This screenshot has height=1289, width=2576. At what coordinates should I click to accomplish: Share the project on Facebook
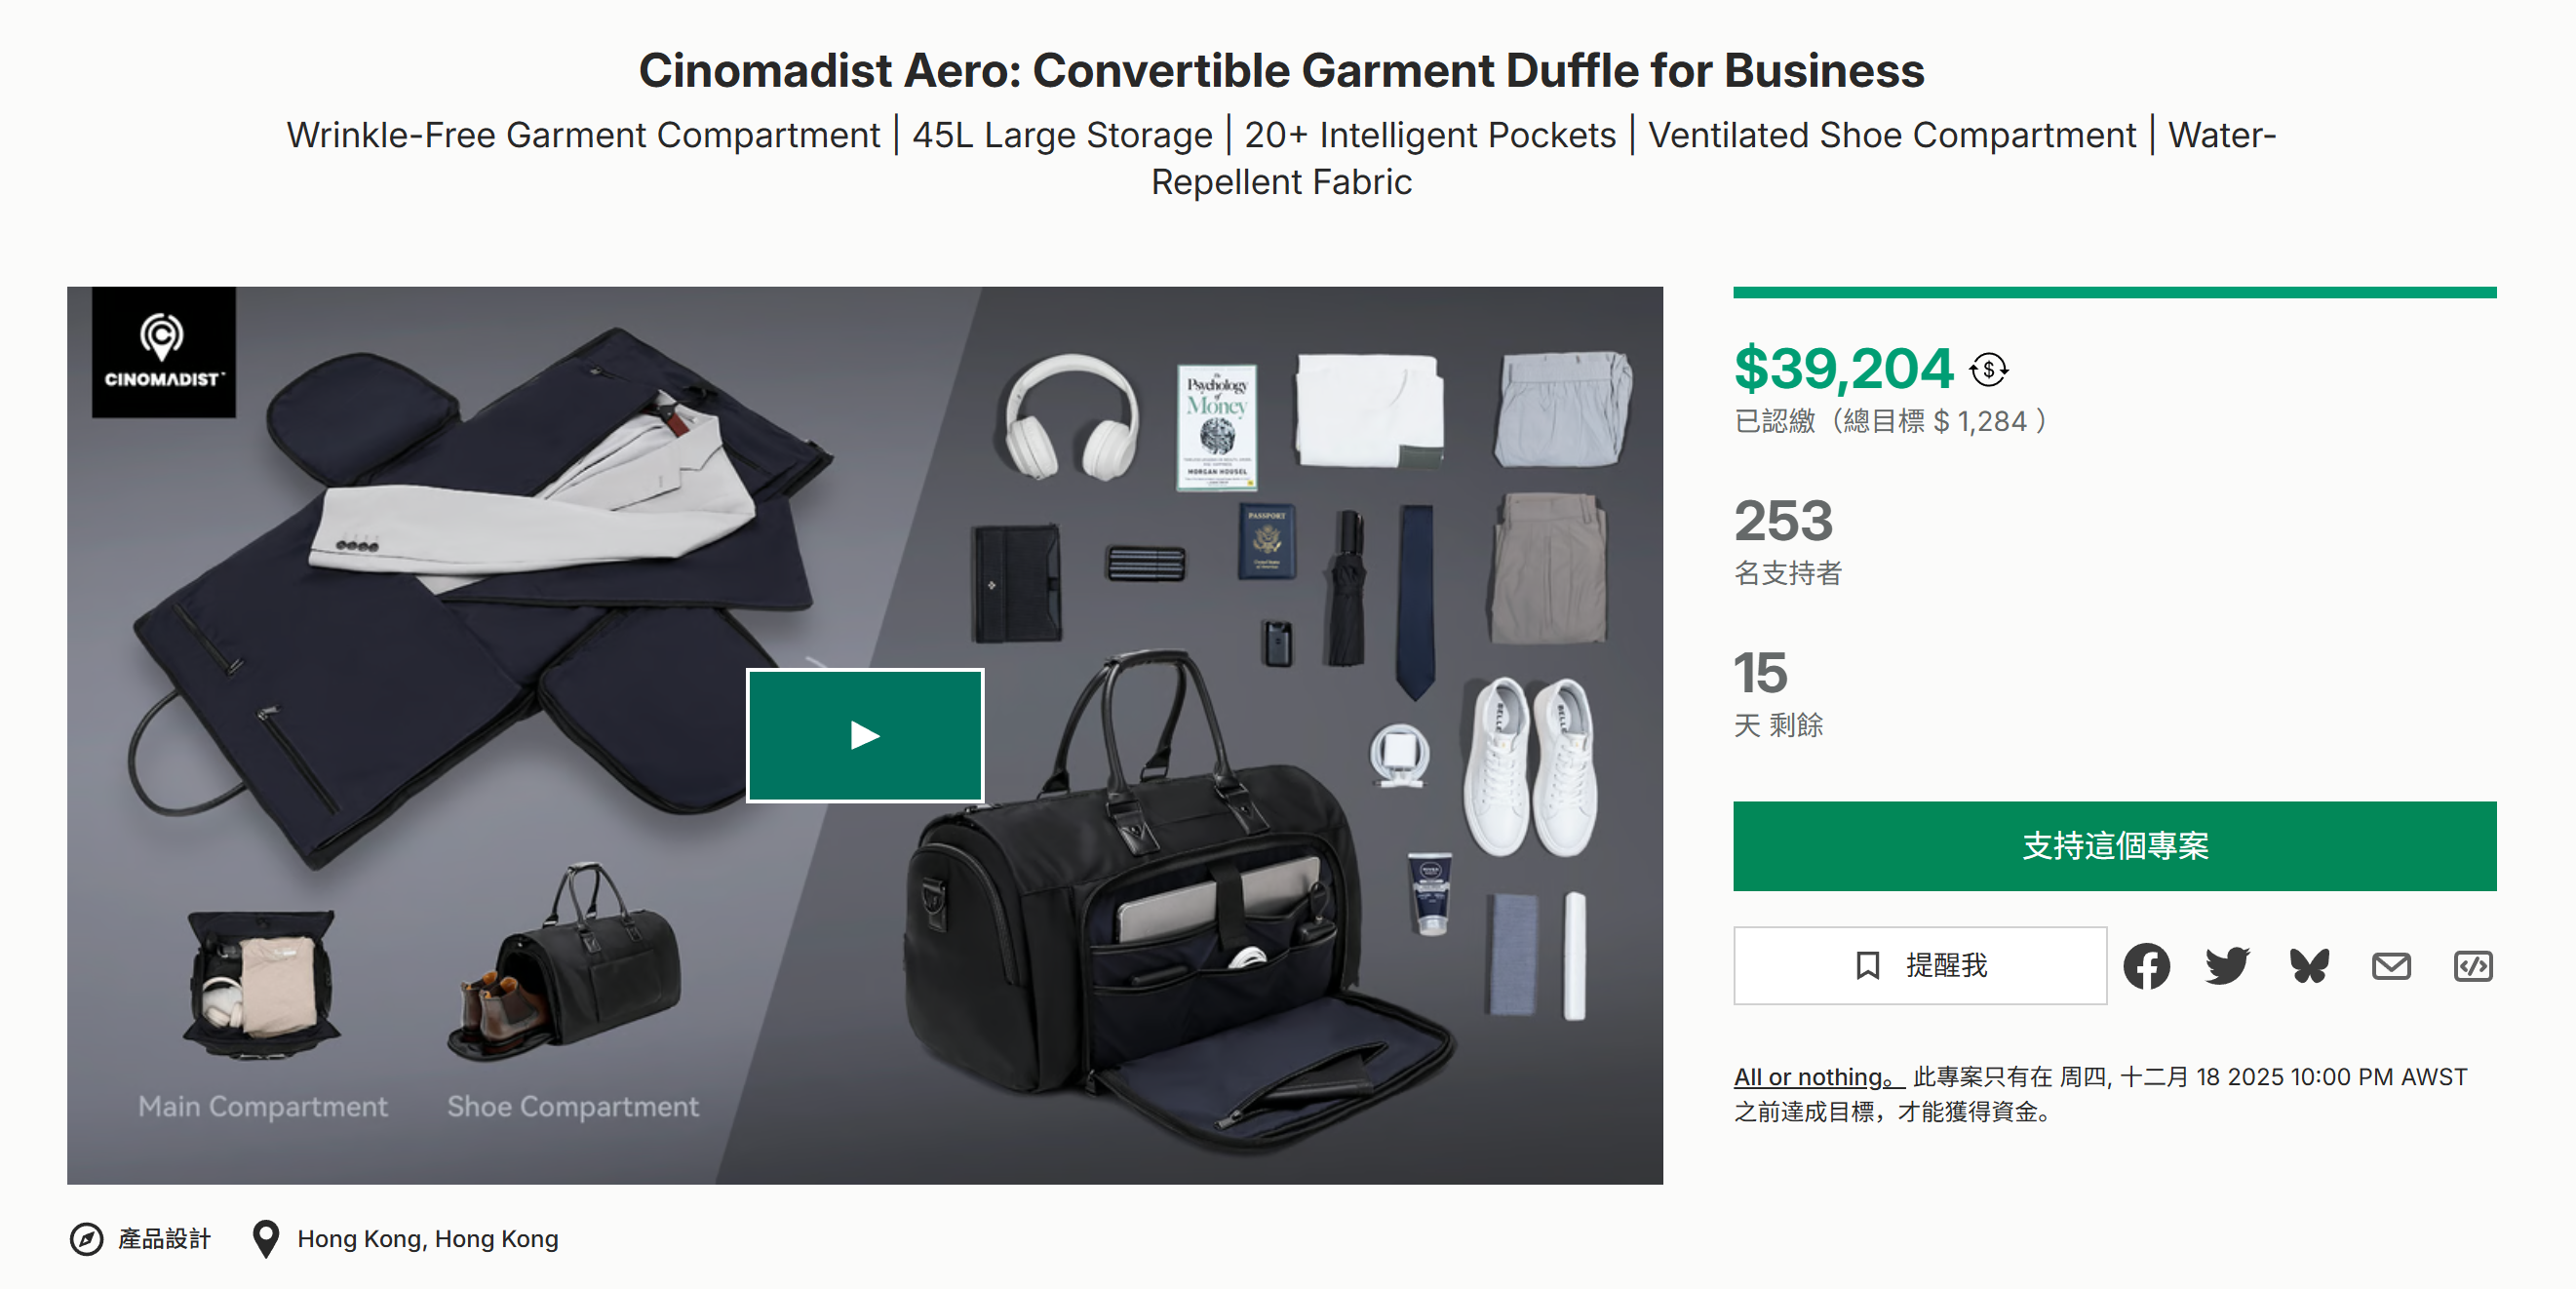(x=2147, y=965)
